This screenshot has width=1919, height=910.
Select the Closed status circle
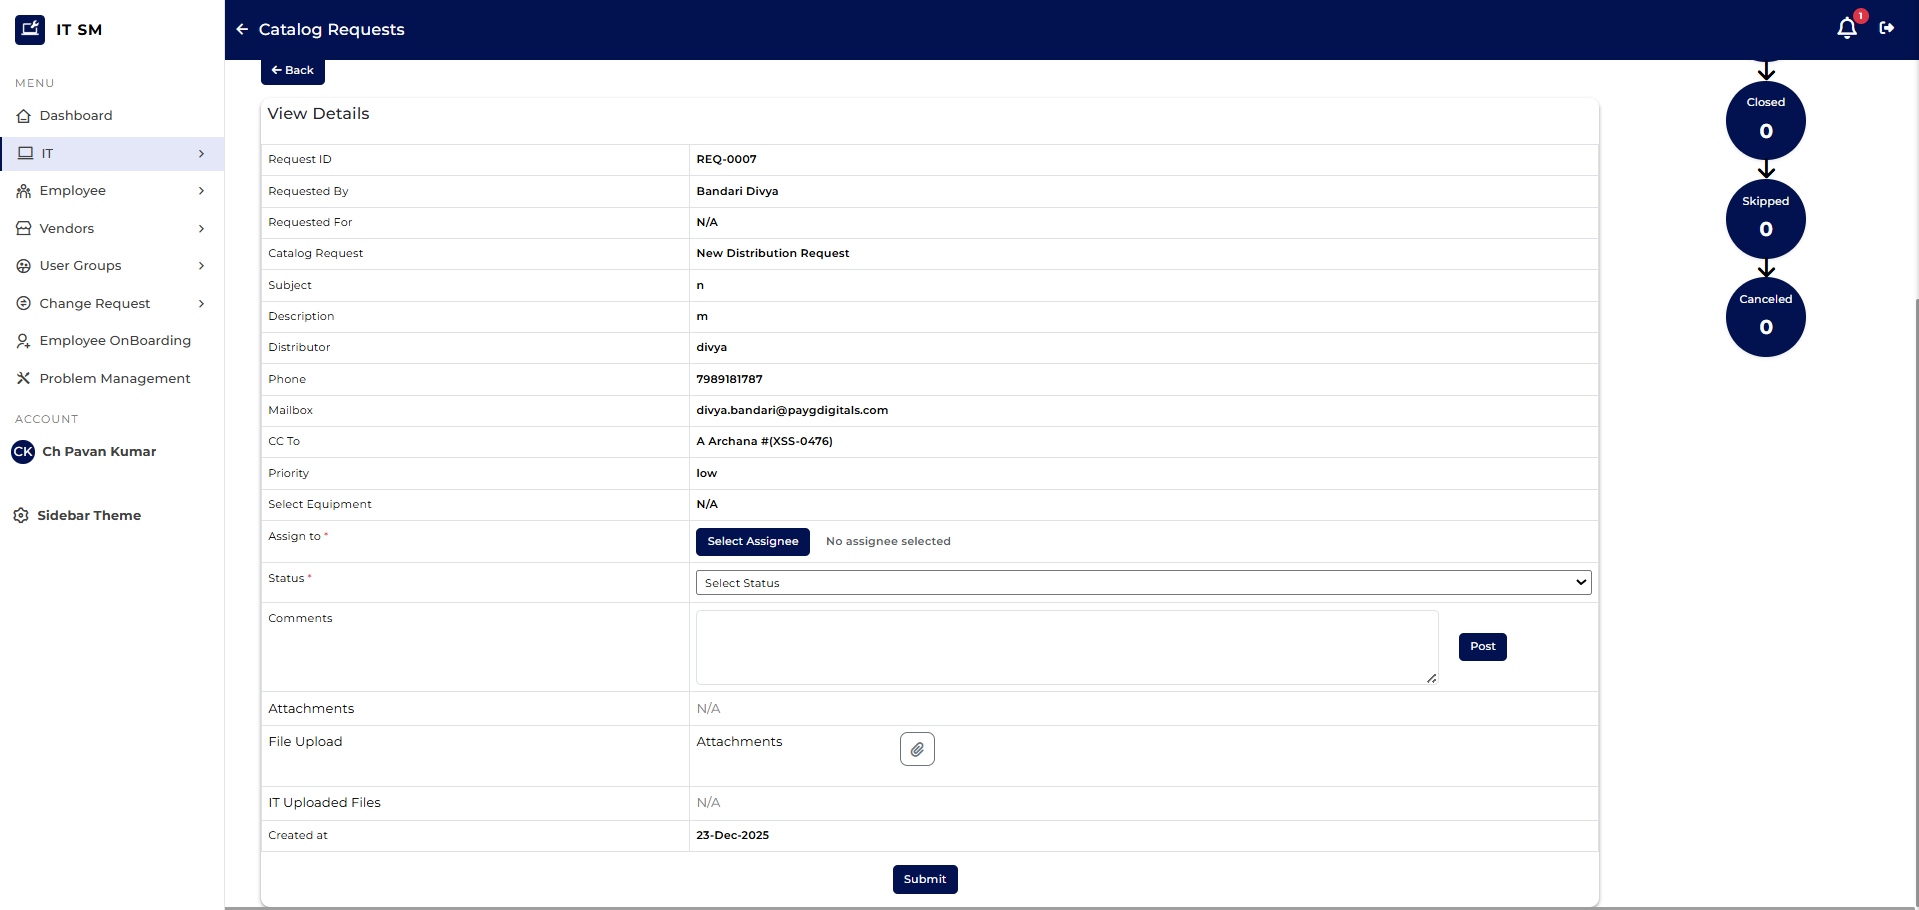point(1765,120)
